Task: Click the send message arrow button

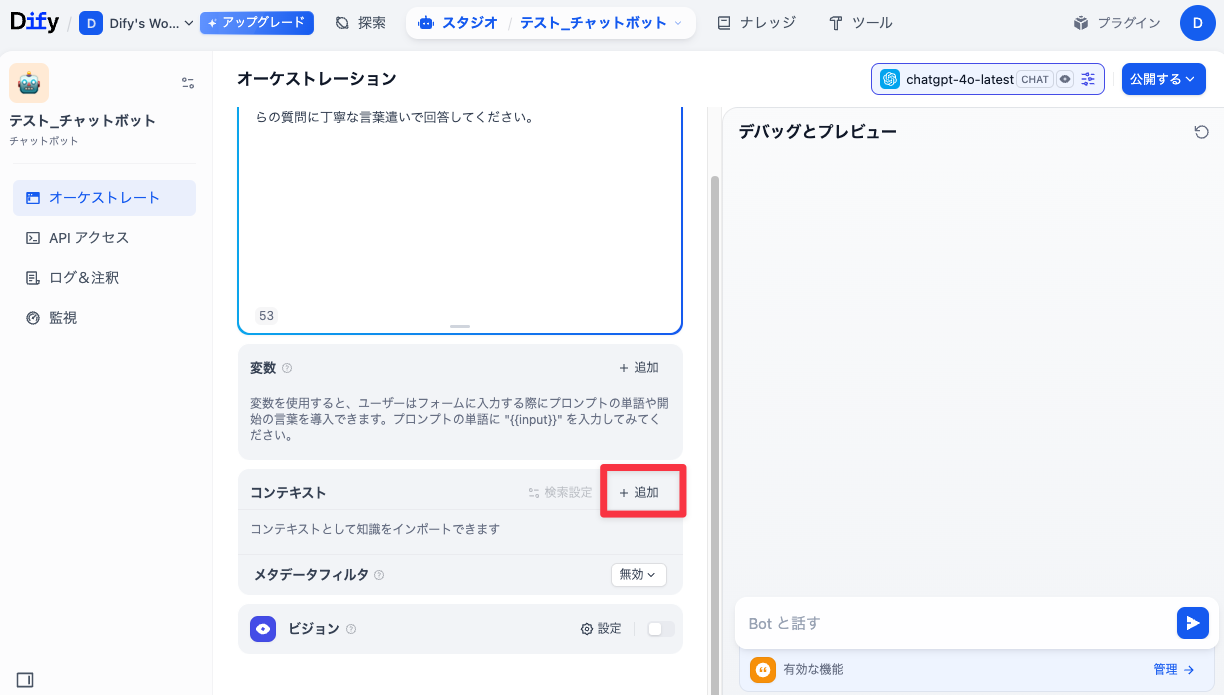Action: [x=1192, y=622]
